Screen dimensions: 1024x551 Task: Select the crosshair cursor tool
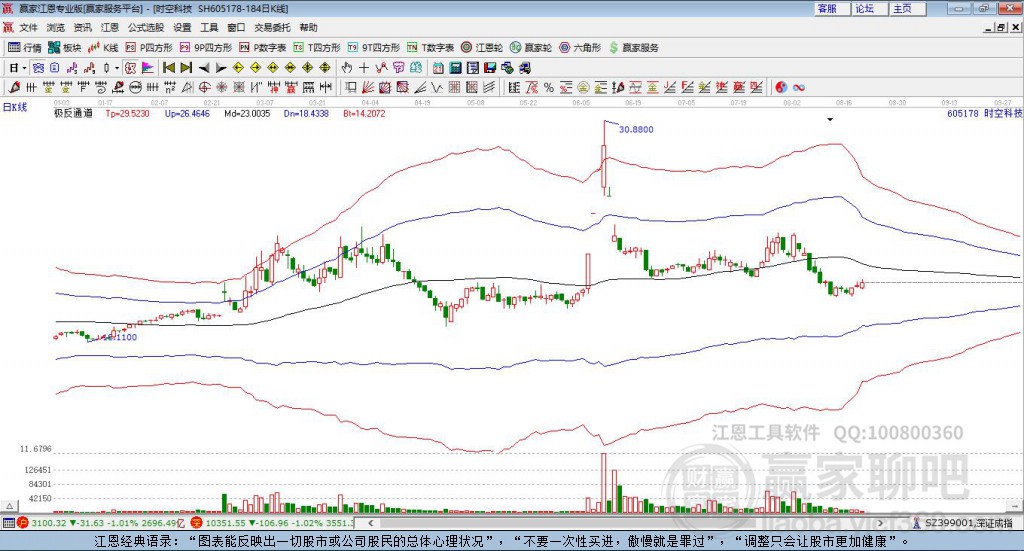[364, 68]
